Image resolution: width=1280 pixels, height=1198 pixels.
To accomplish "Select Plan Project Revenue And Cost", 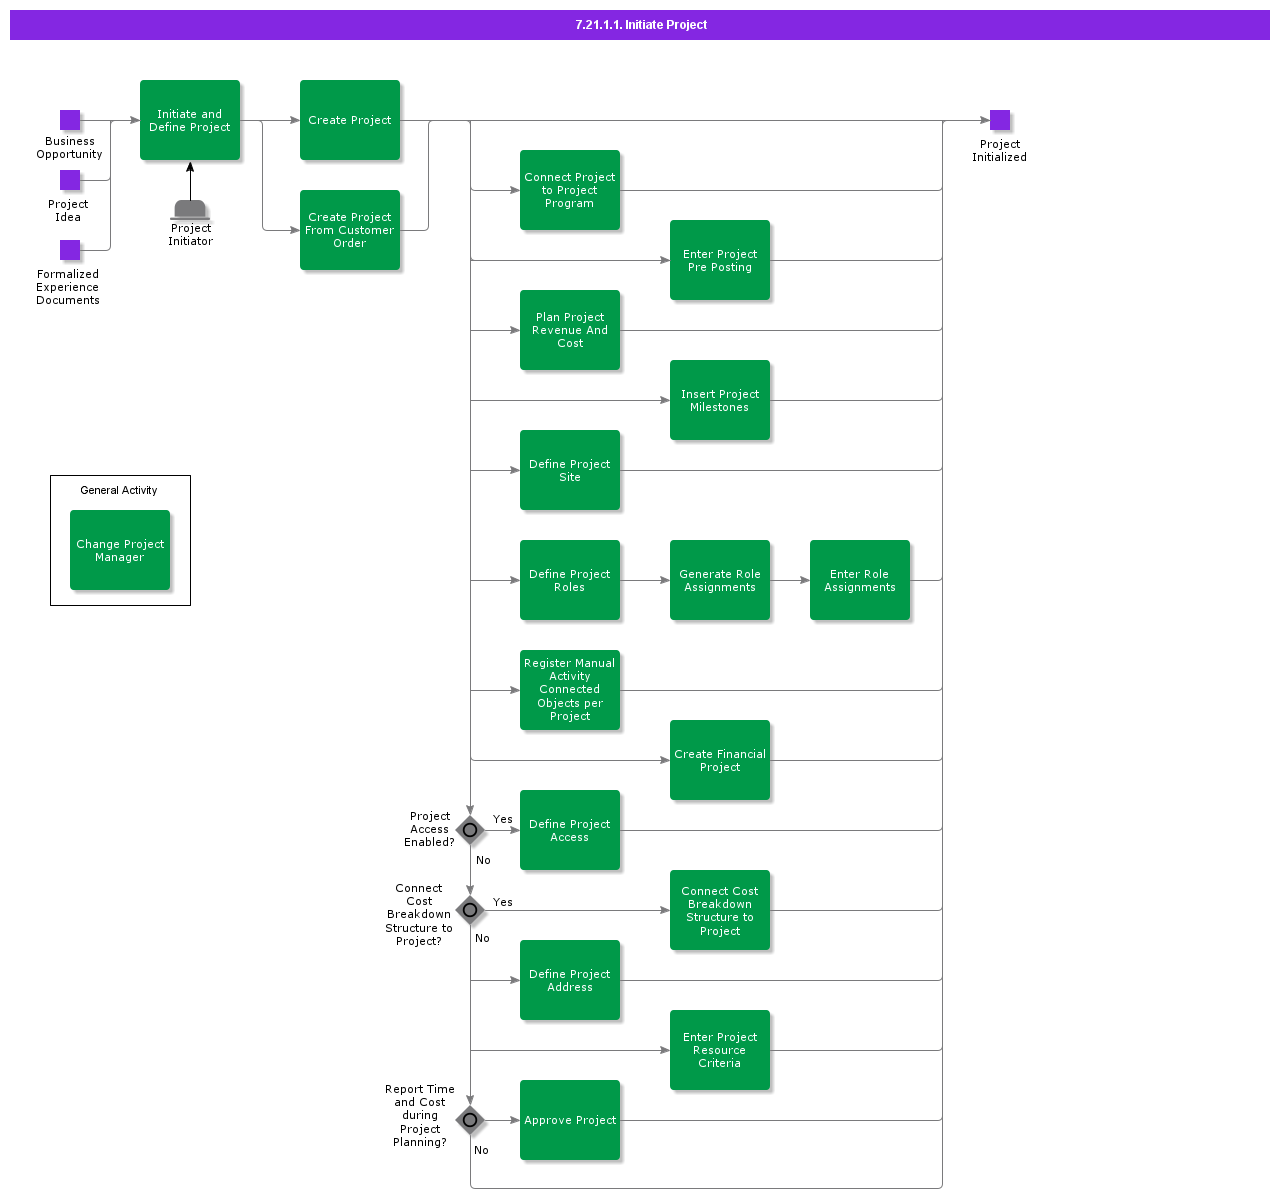I will (570, 330).
